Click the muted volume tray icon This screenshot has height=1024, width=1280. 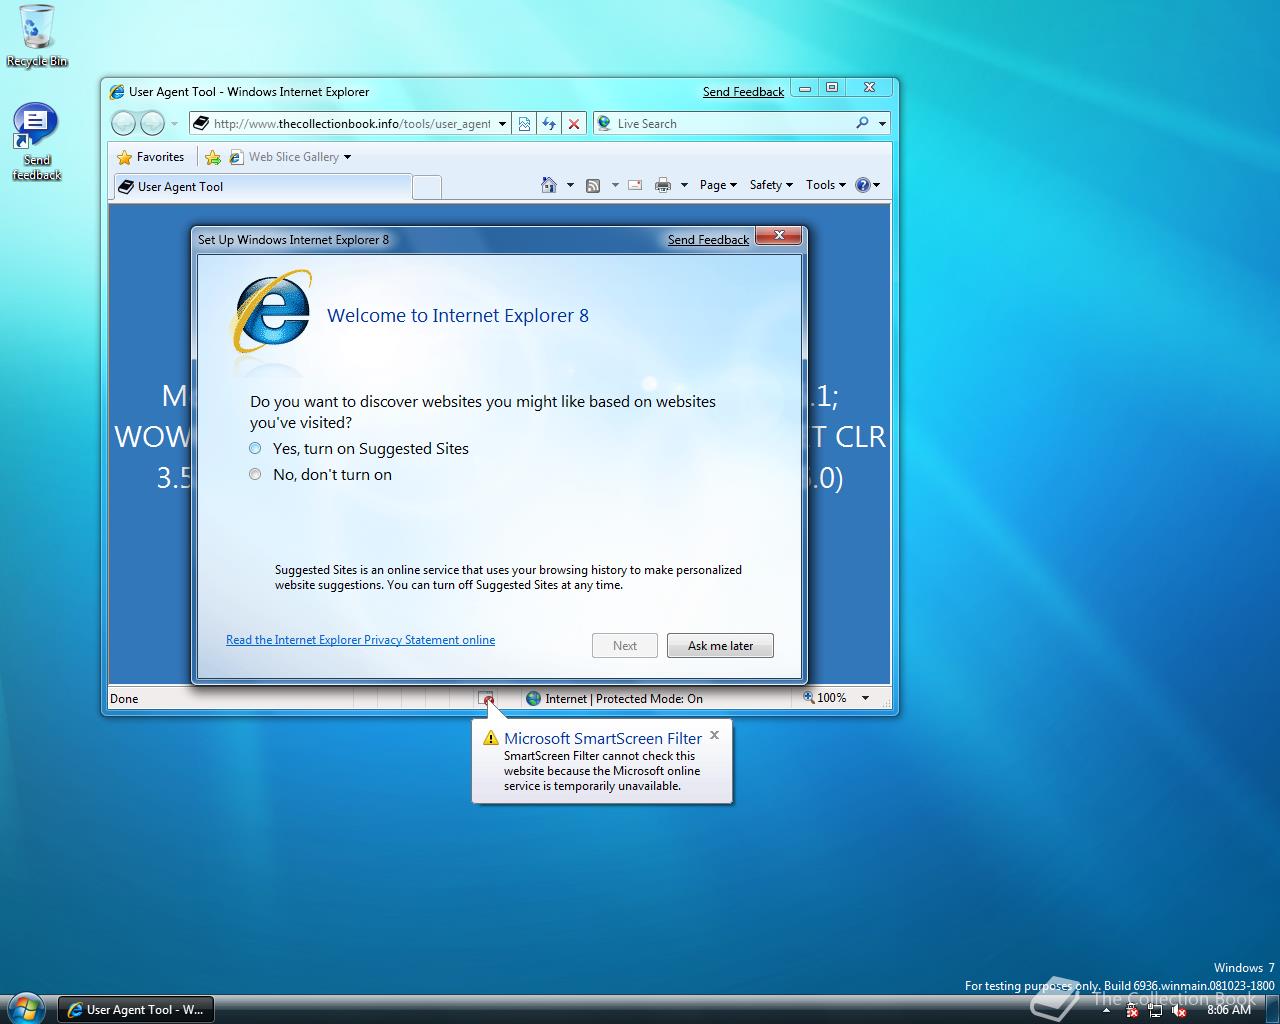coord(1179,1010)
